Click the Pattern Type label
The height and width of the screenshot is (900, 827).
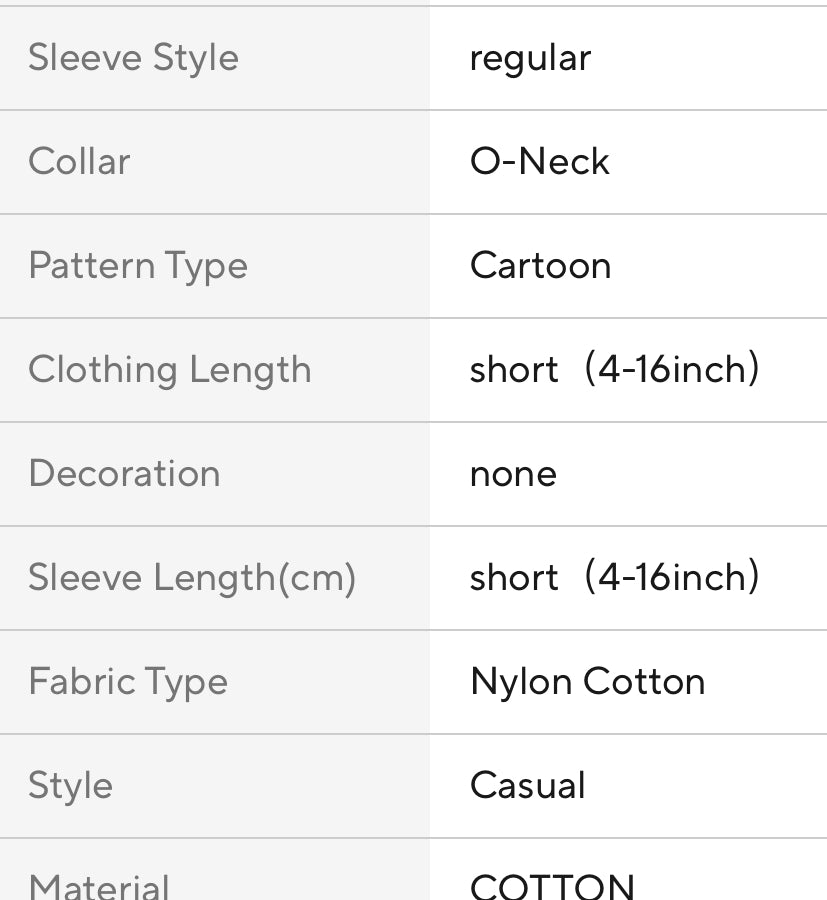(x=138, y=266)
